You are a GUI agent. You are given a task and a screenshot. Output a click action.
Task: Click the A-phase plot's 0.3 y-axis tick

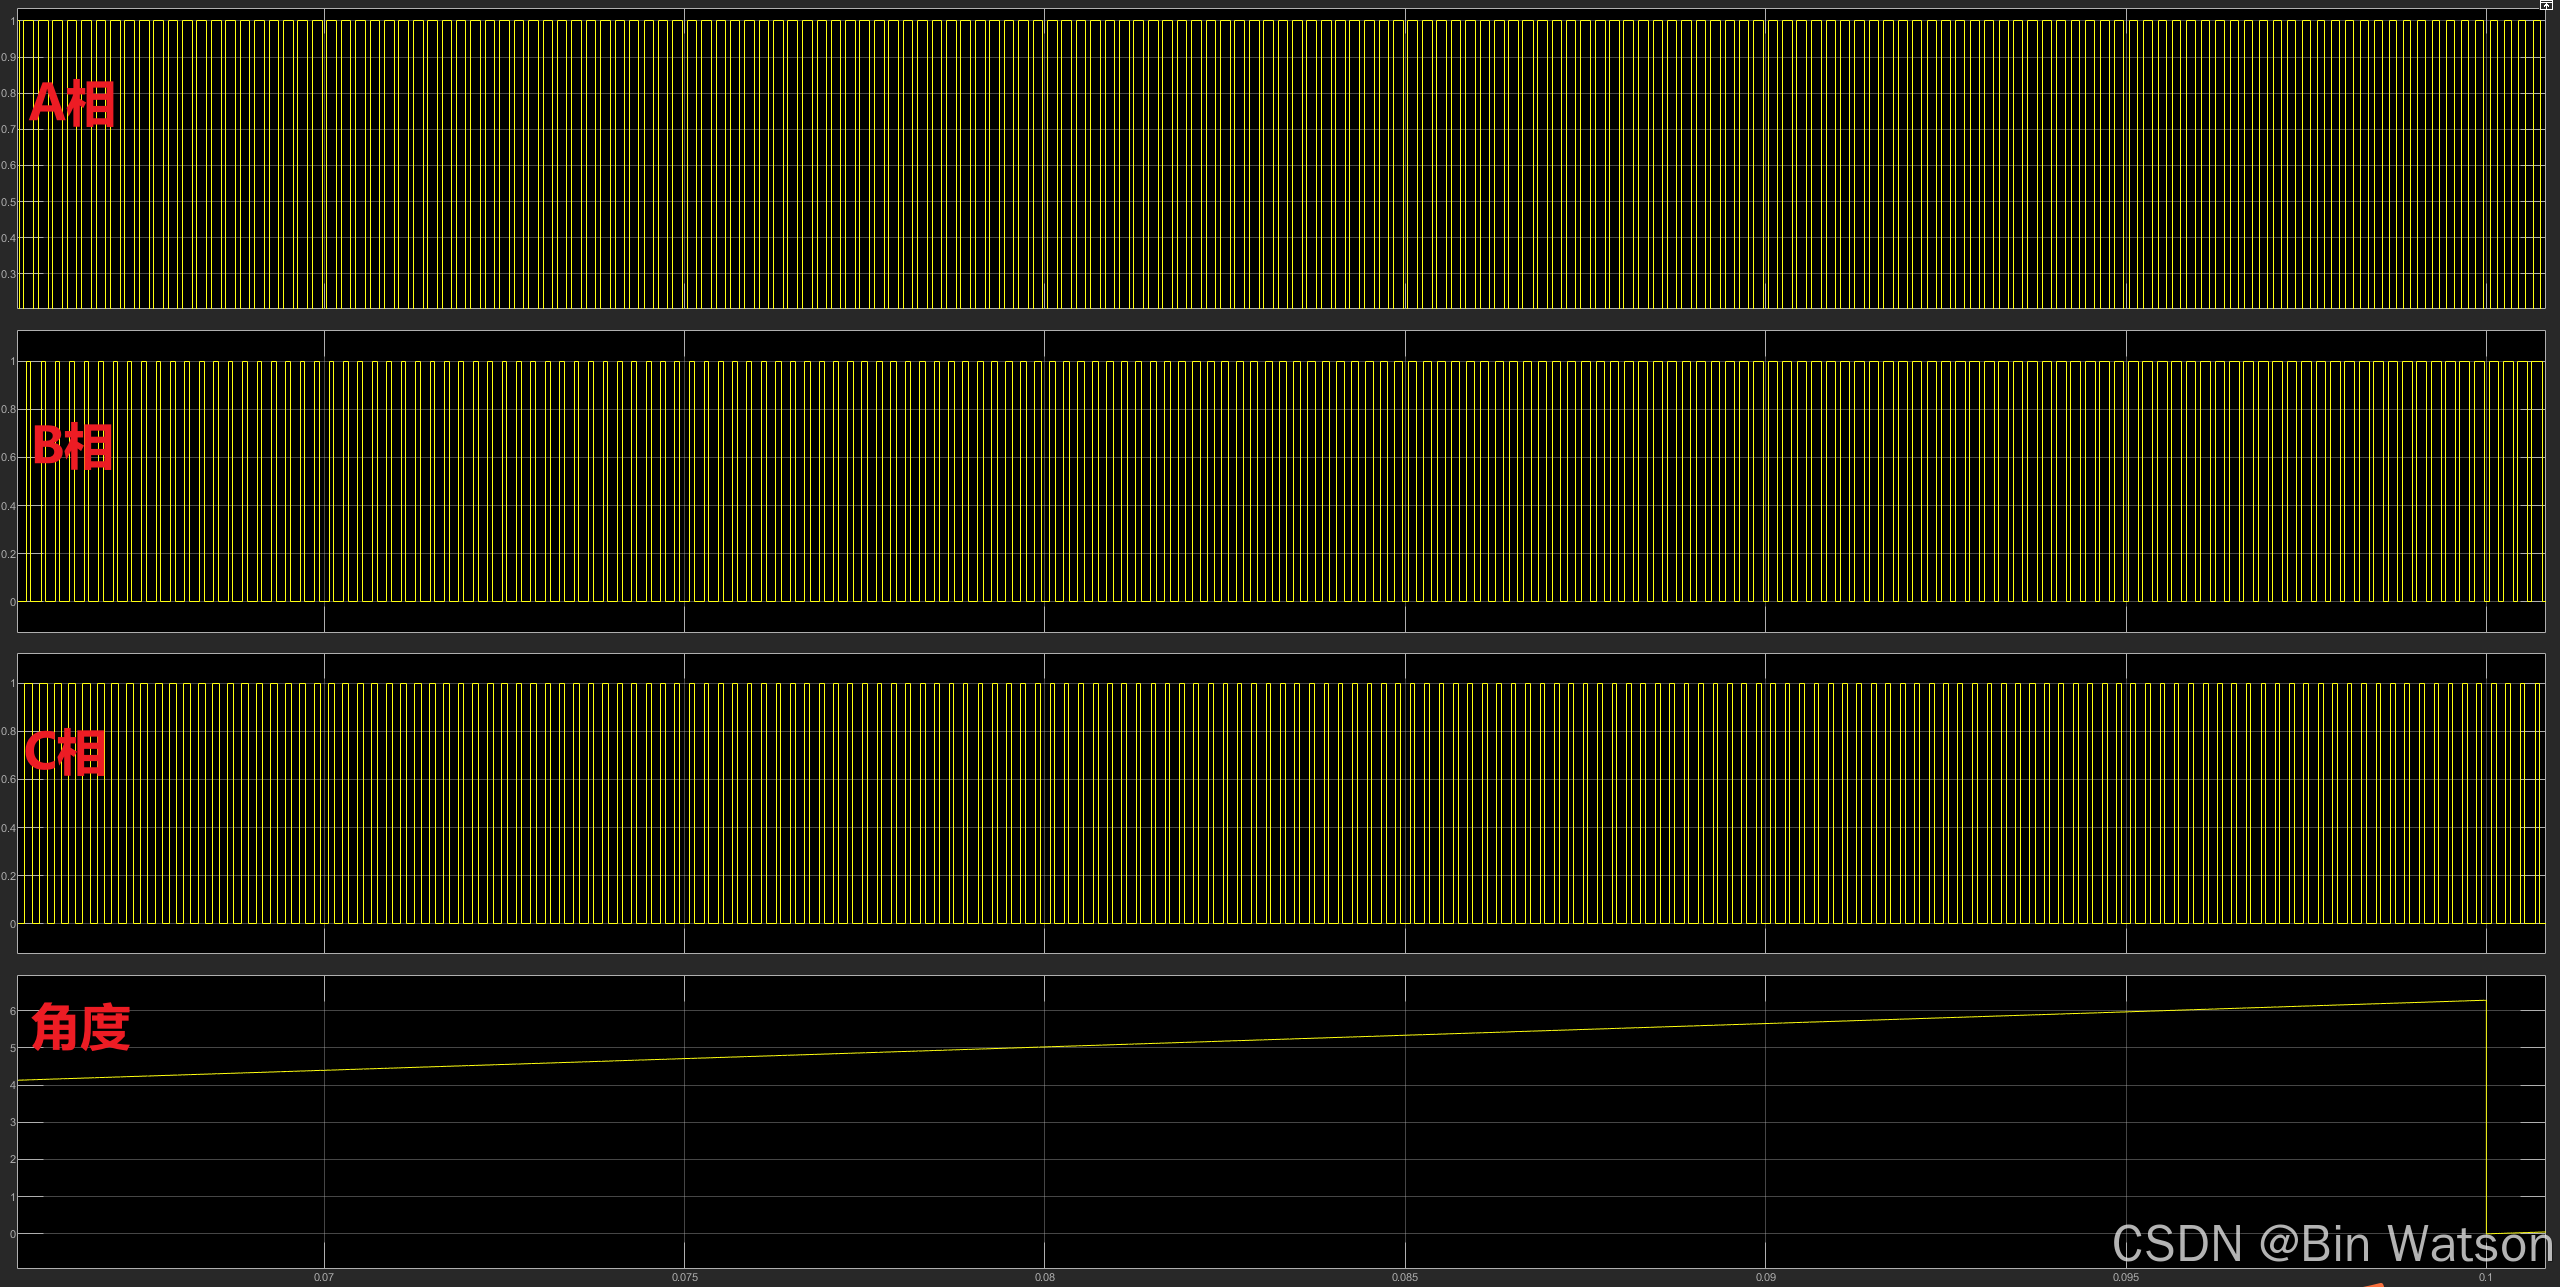[9, 274]
